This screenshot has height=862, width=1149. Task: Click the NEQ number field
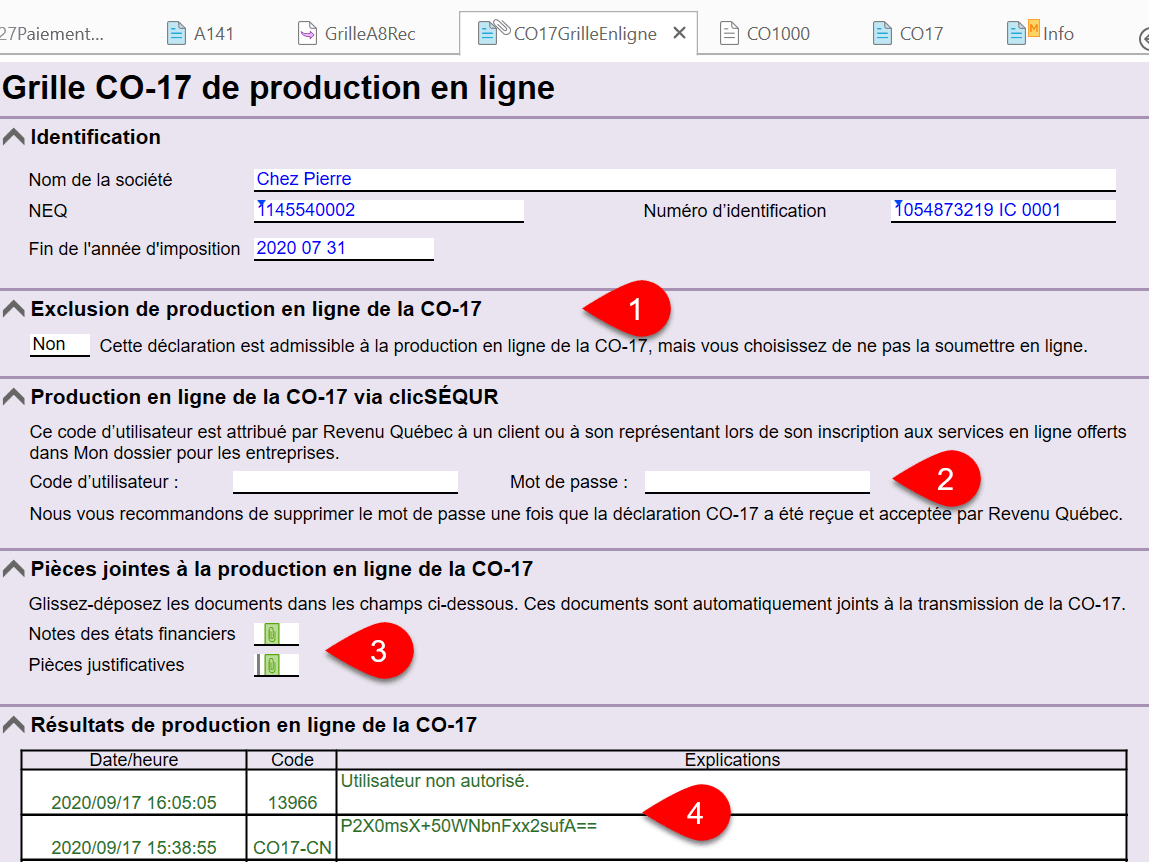pos(388,210)
